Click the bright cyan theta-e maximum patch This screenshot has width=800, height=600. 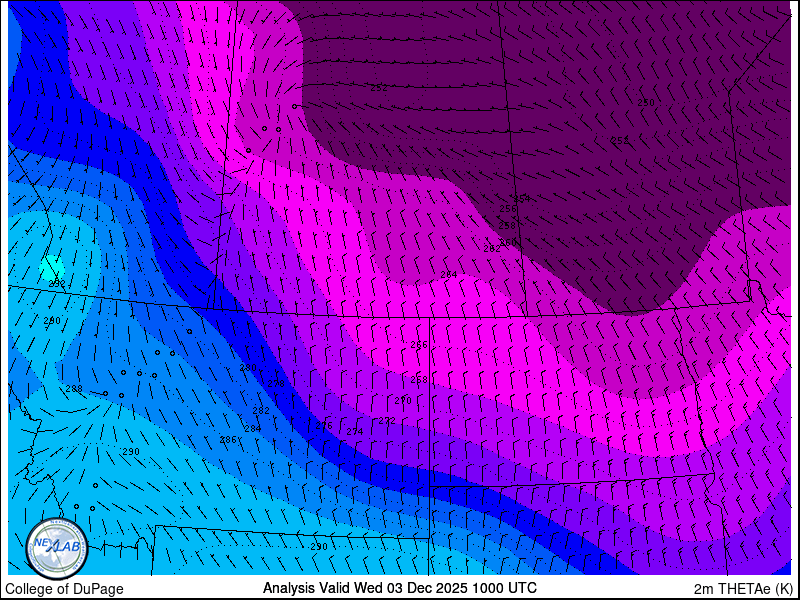click(x=53, y=268)
